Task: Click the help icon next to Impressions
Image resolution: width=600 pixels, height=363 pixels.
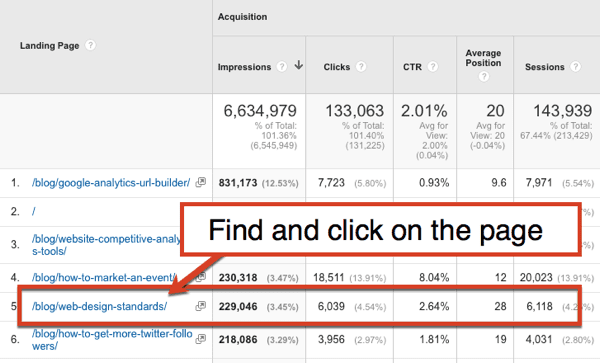Action: [x=282, y=67]
